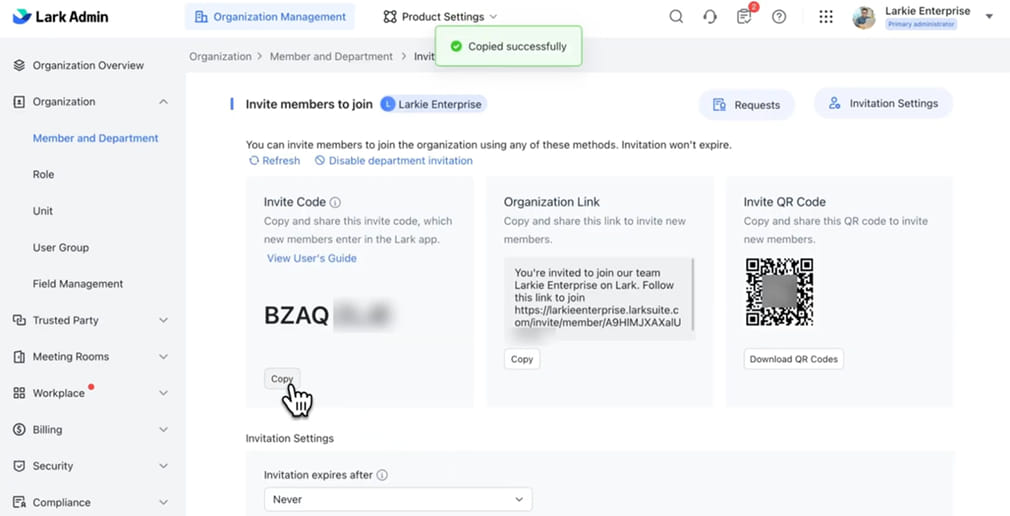Open the View User's Guide link

pos(311,258)
